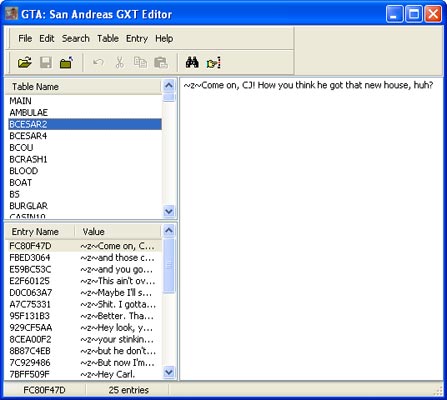Open the Search menu
The width and height of the screenshot is (447, 400).
point(76,39)
